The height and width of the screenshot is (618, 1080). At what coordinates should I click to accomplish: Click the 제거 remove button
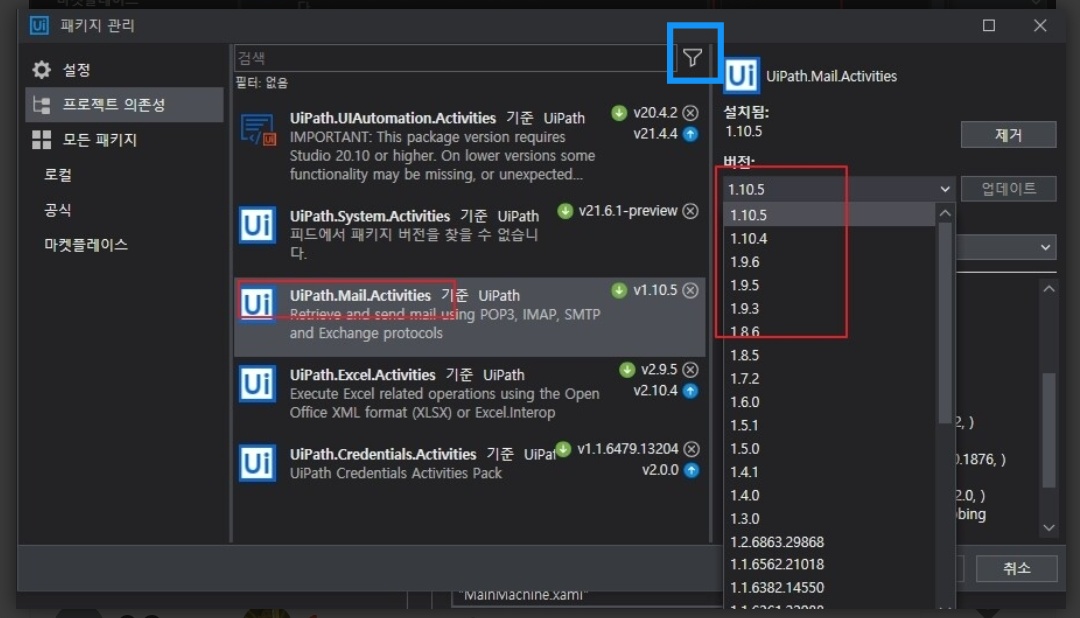(x=1008, y=135)
